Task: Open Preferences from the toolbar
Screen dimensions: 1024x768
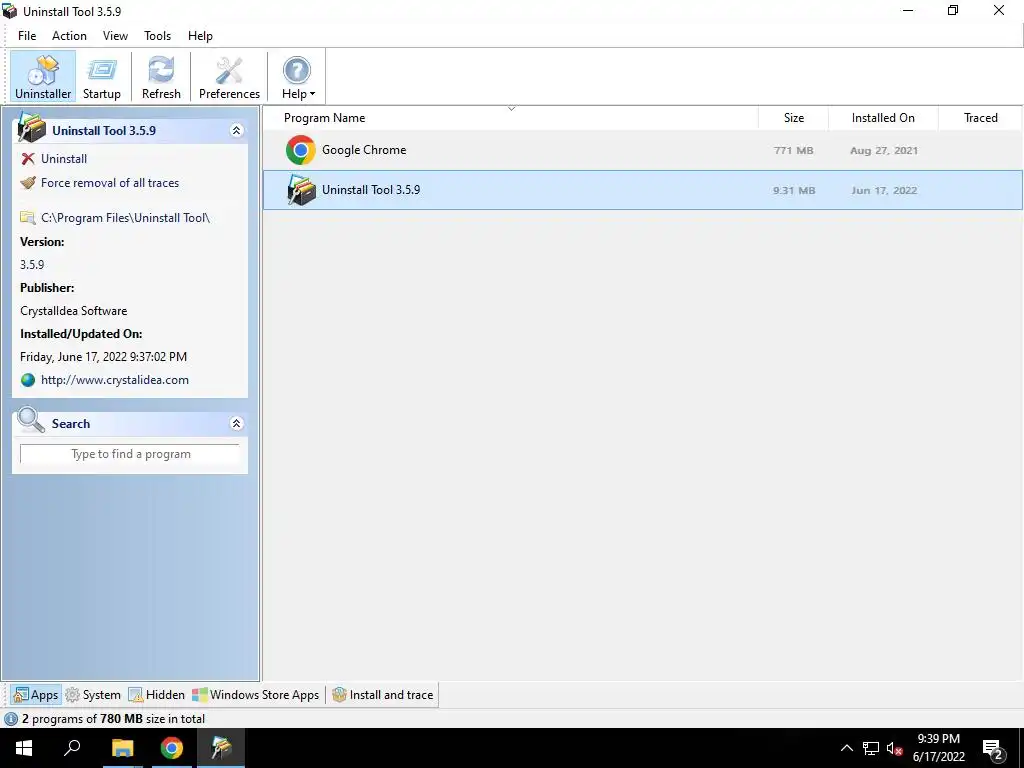Action: point(229,76)
